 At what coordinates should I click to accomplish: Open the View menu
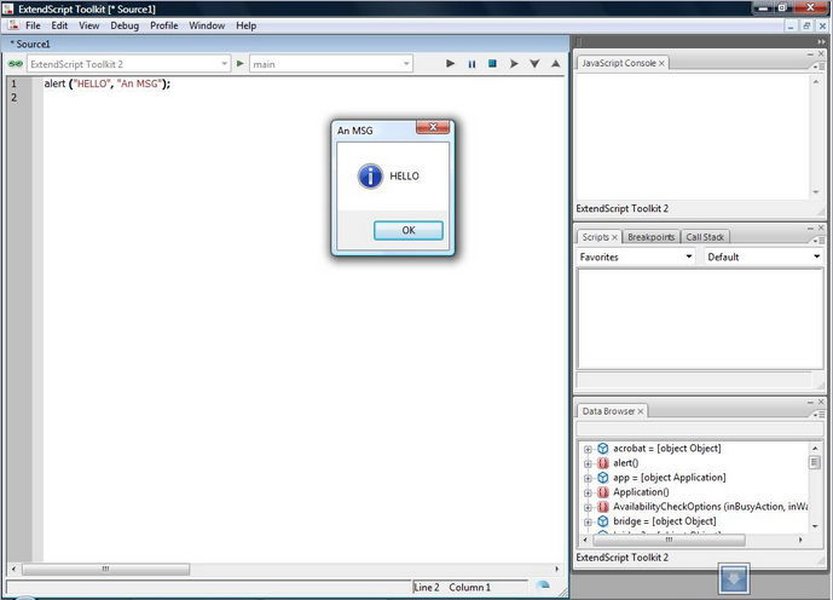coord(89,26)
